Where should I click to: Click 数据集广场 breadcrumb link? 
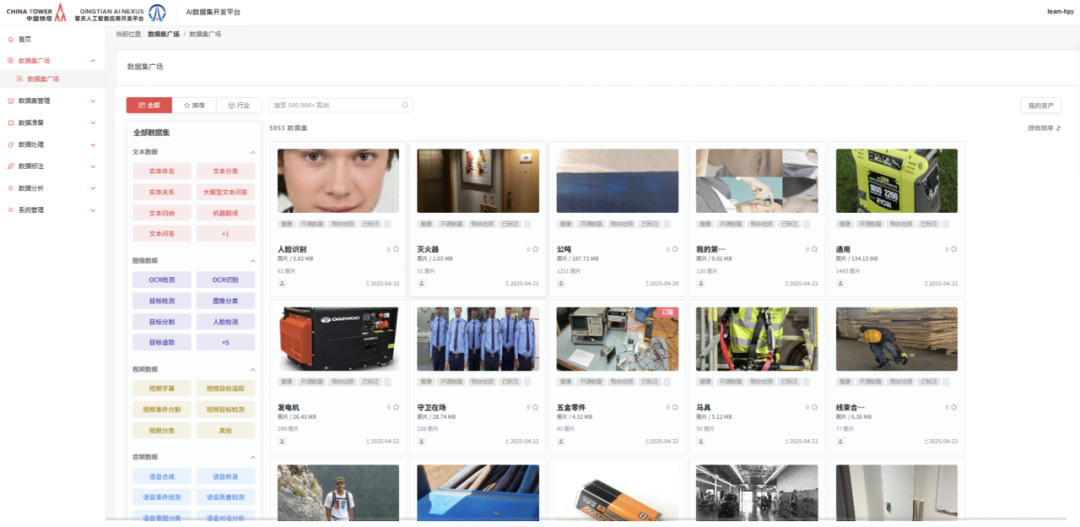(163, 34)
